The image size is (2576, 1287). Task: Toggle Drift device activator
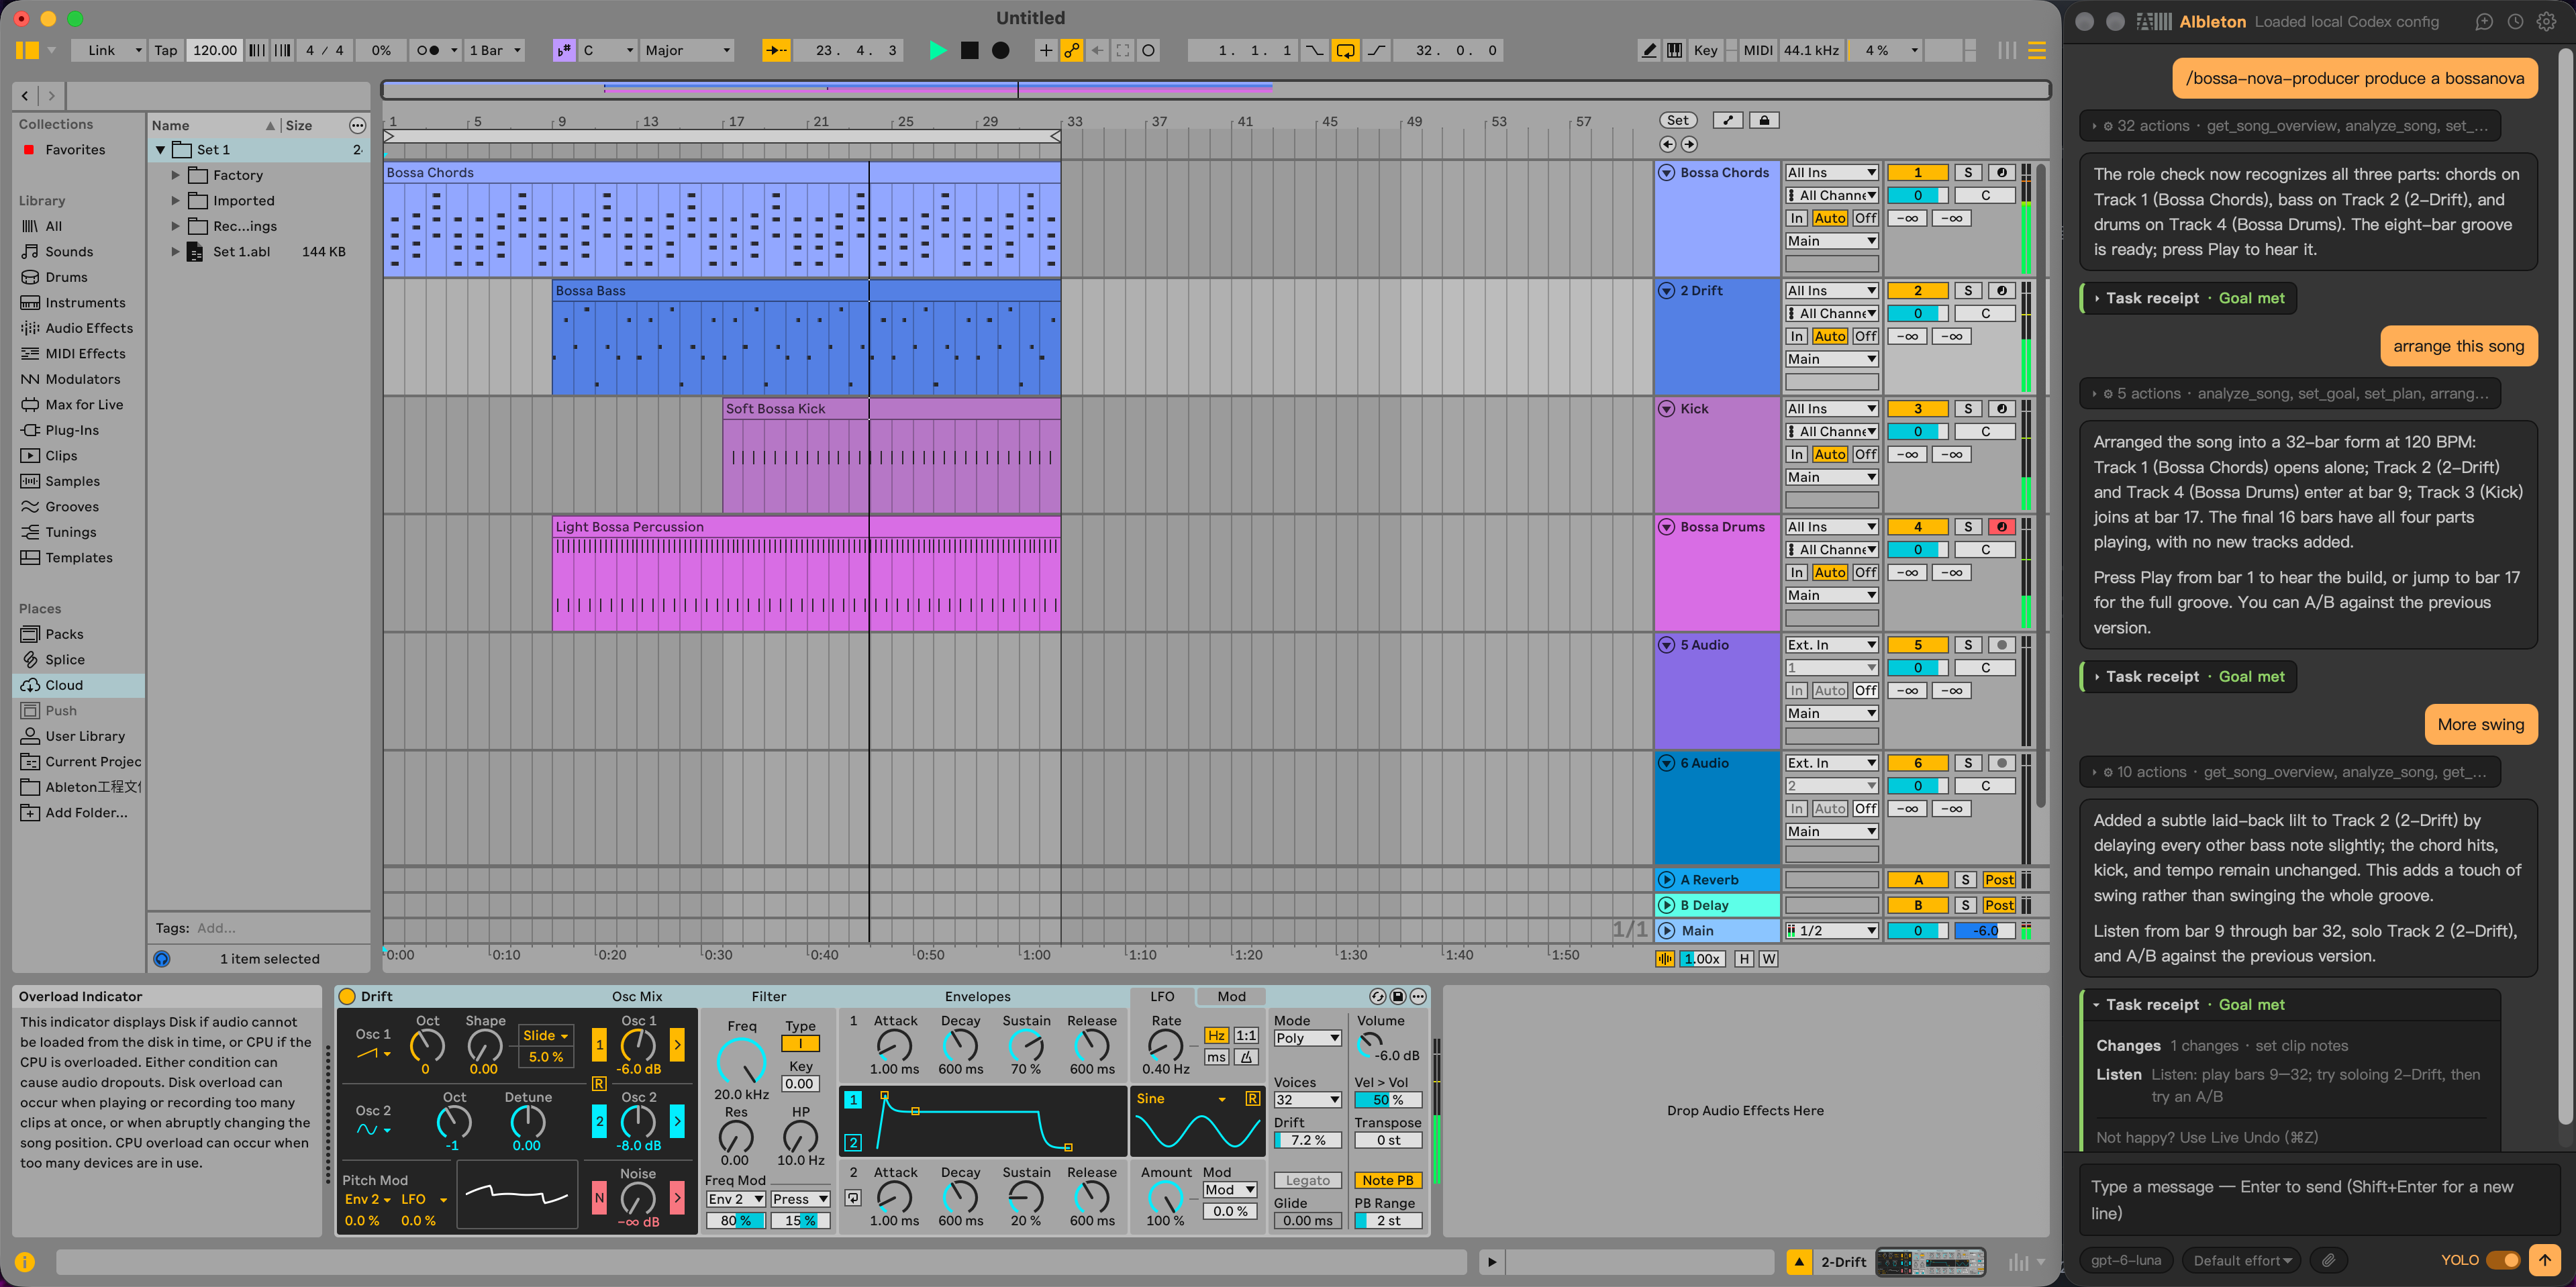coord(347,996)
